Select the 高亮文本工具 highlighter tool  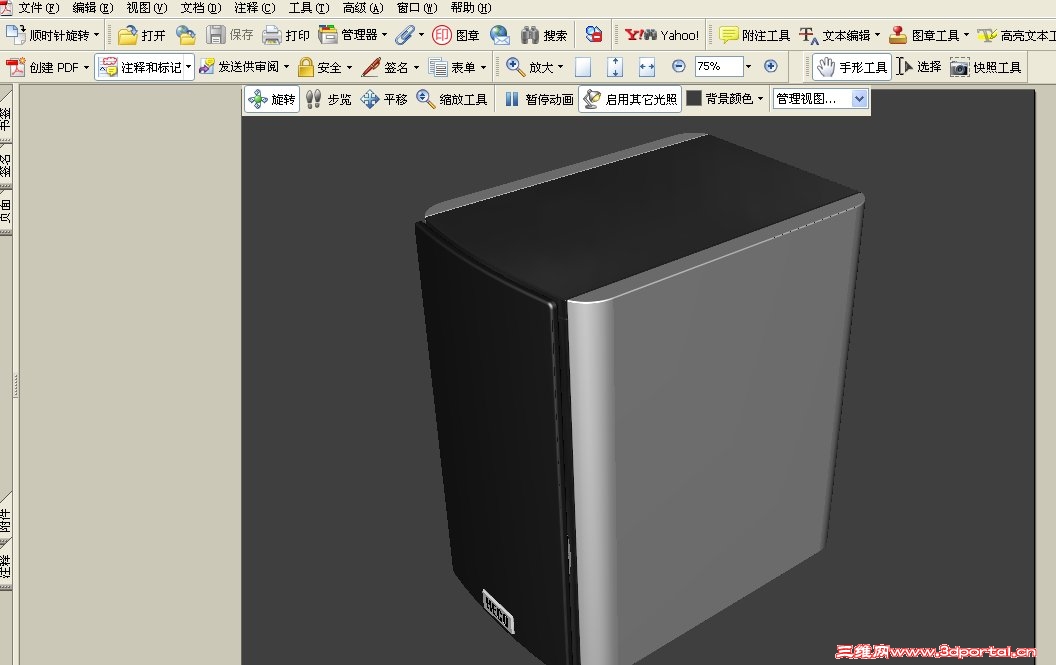point(1016,35)
